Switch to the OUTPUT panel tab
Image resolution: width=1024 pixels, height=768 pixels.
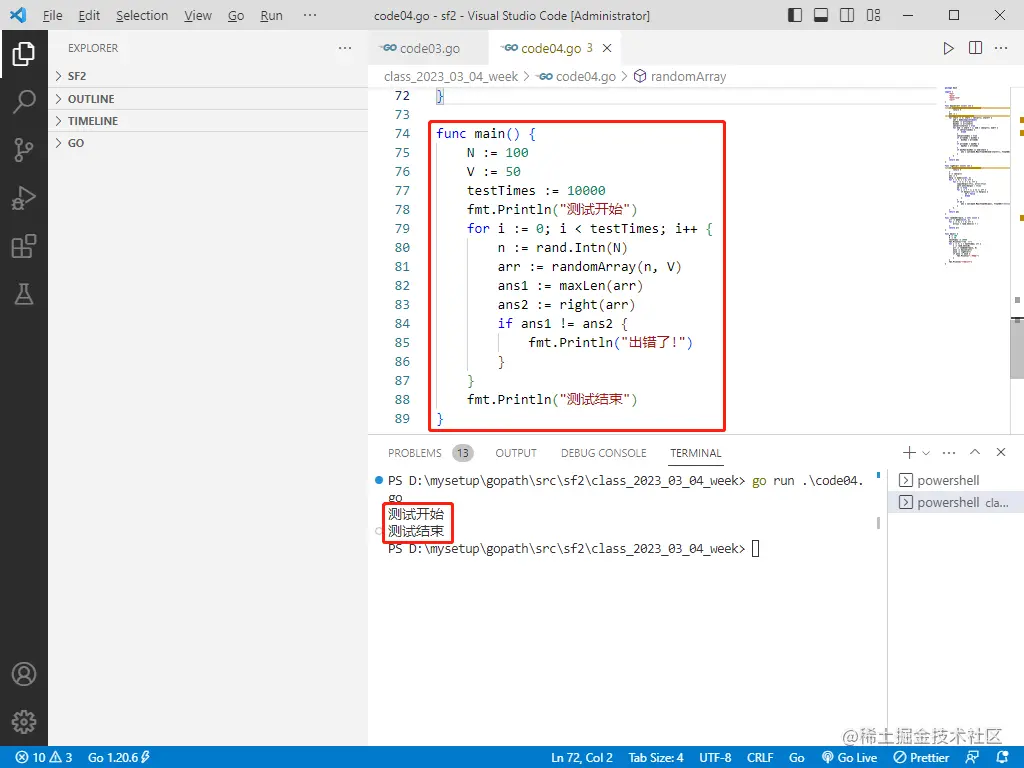pos(515,453)
